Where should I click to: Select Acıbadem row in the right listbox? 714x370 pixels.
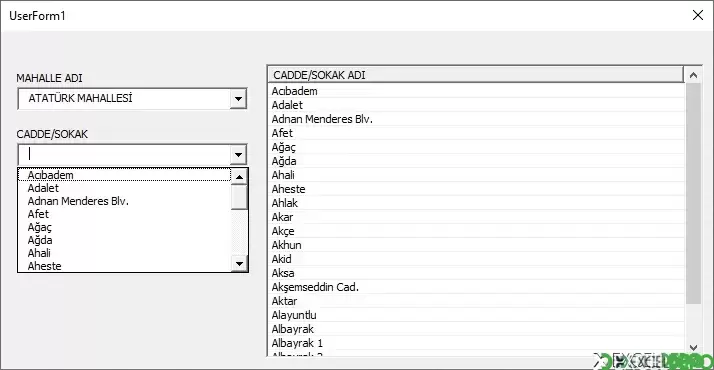[x=477, y=91]
